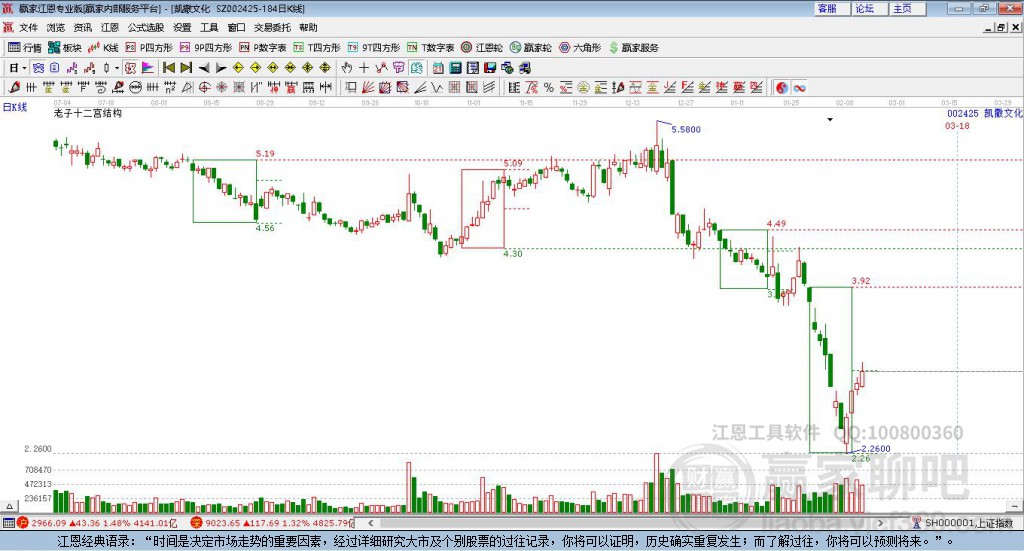Click the 5.5800 high price label
The width and height of the screenshot is (1024, 551).
coord(686,129)
